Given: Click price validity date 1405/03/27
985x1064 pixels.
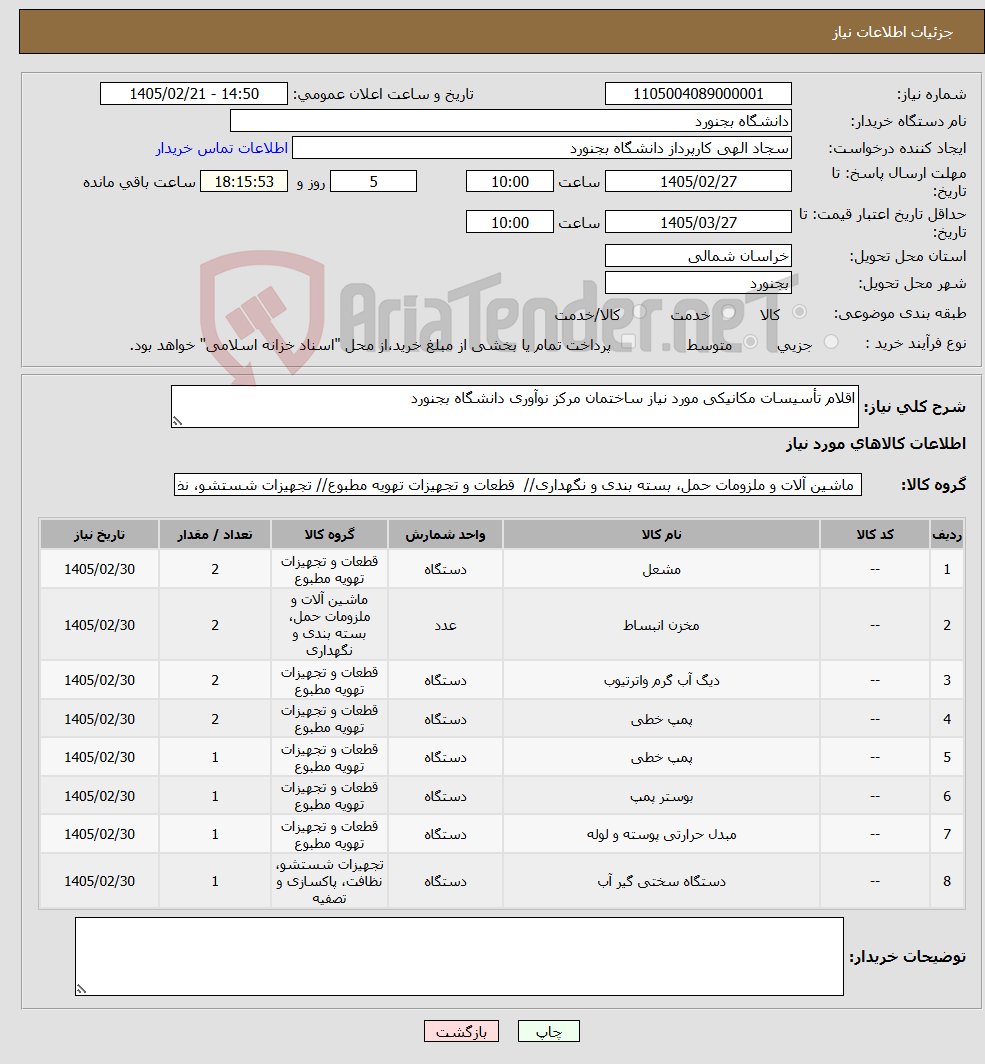Looking at the screenshot, I should [698, 222].
